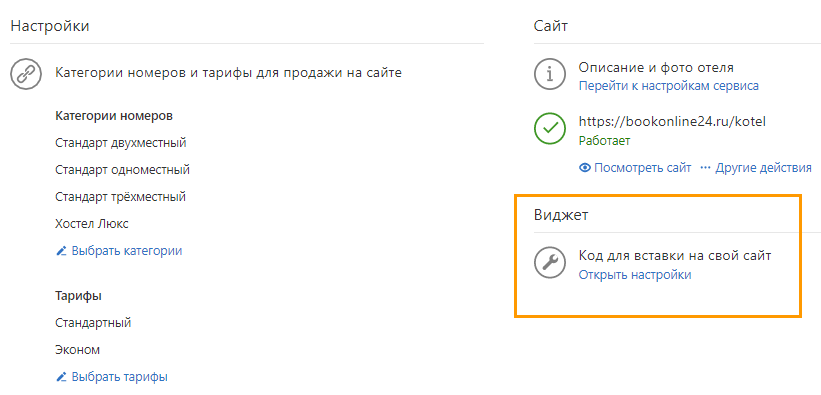Image resolution: width=821 pixels, height=395 pixels.
Task: Click pencil icon next to Выбрать тарифы
Action: pos(61,377)
